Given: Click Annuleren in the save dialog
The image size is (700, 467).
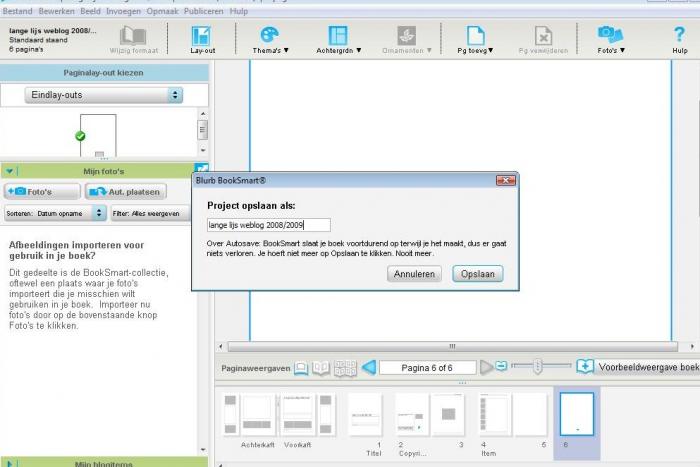Looking at the screenshot, I should [x=414, y=274].
